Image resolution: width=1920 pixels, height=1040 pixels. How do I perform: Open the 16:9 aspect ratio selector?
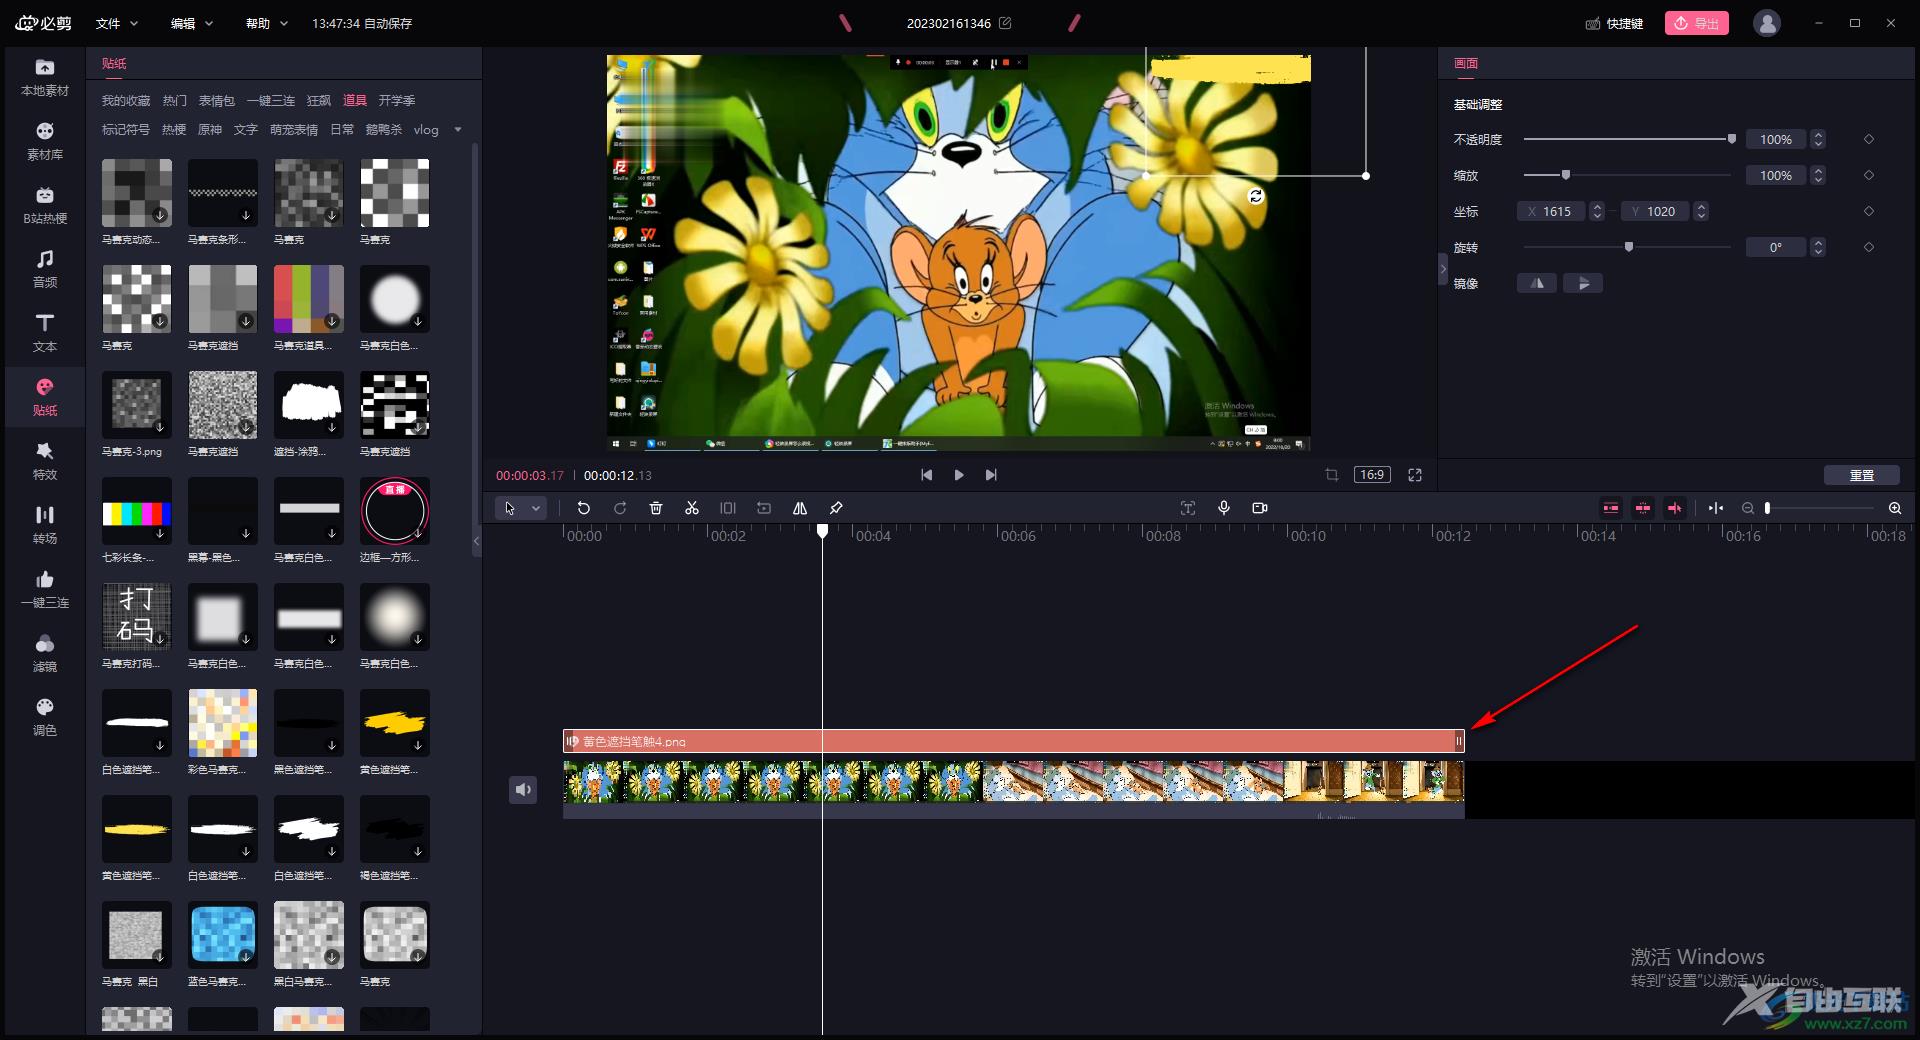coord(1372,475)
